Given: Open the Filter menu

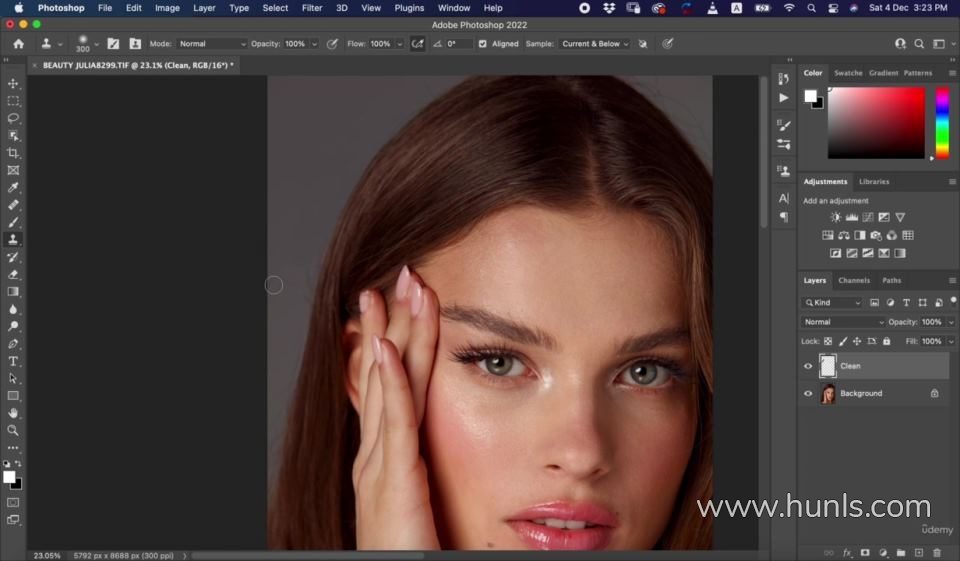Looking at the screenshot, I should [312, 8].
